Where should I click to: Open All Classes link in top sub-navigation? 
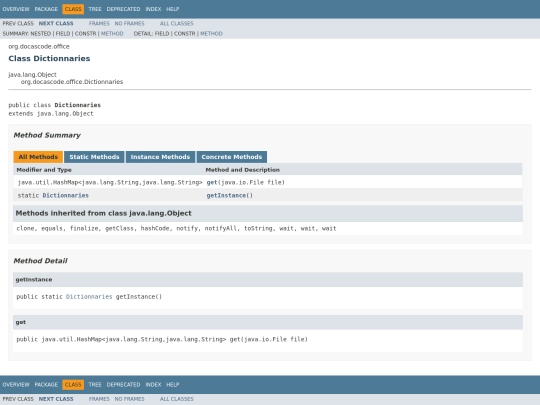click(177, 23)
